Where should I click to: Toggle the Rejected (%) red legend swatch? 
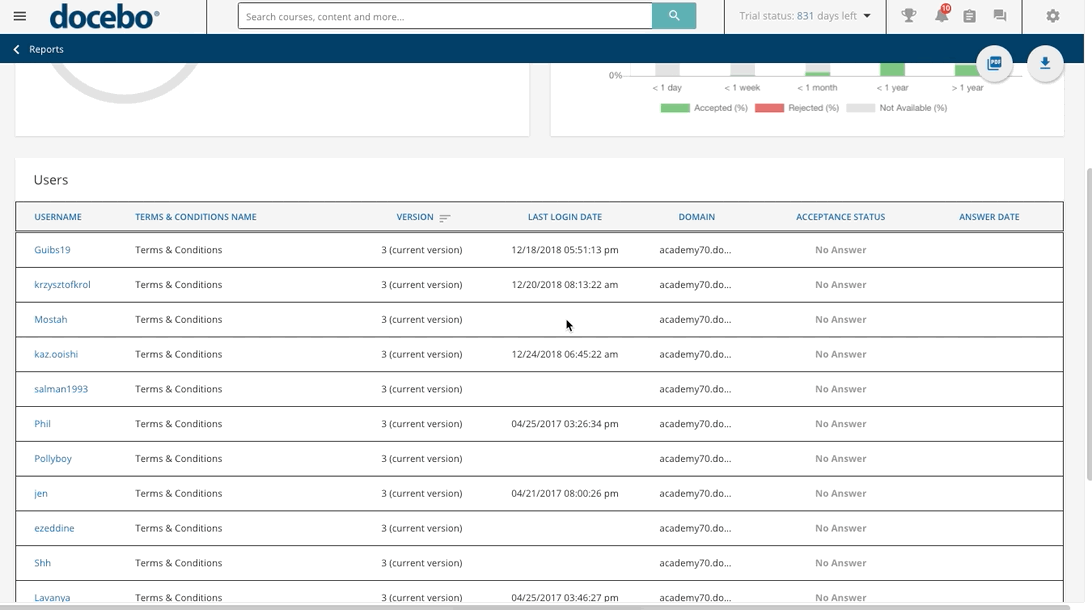coord(770,108)
